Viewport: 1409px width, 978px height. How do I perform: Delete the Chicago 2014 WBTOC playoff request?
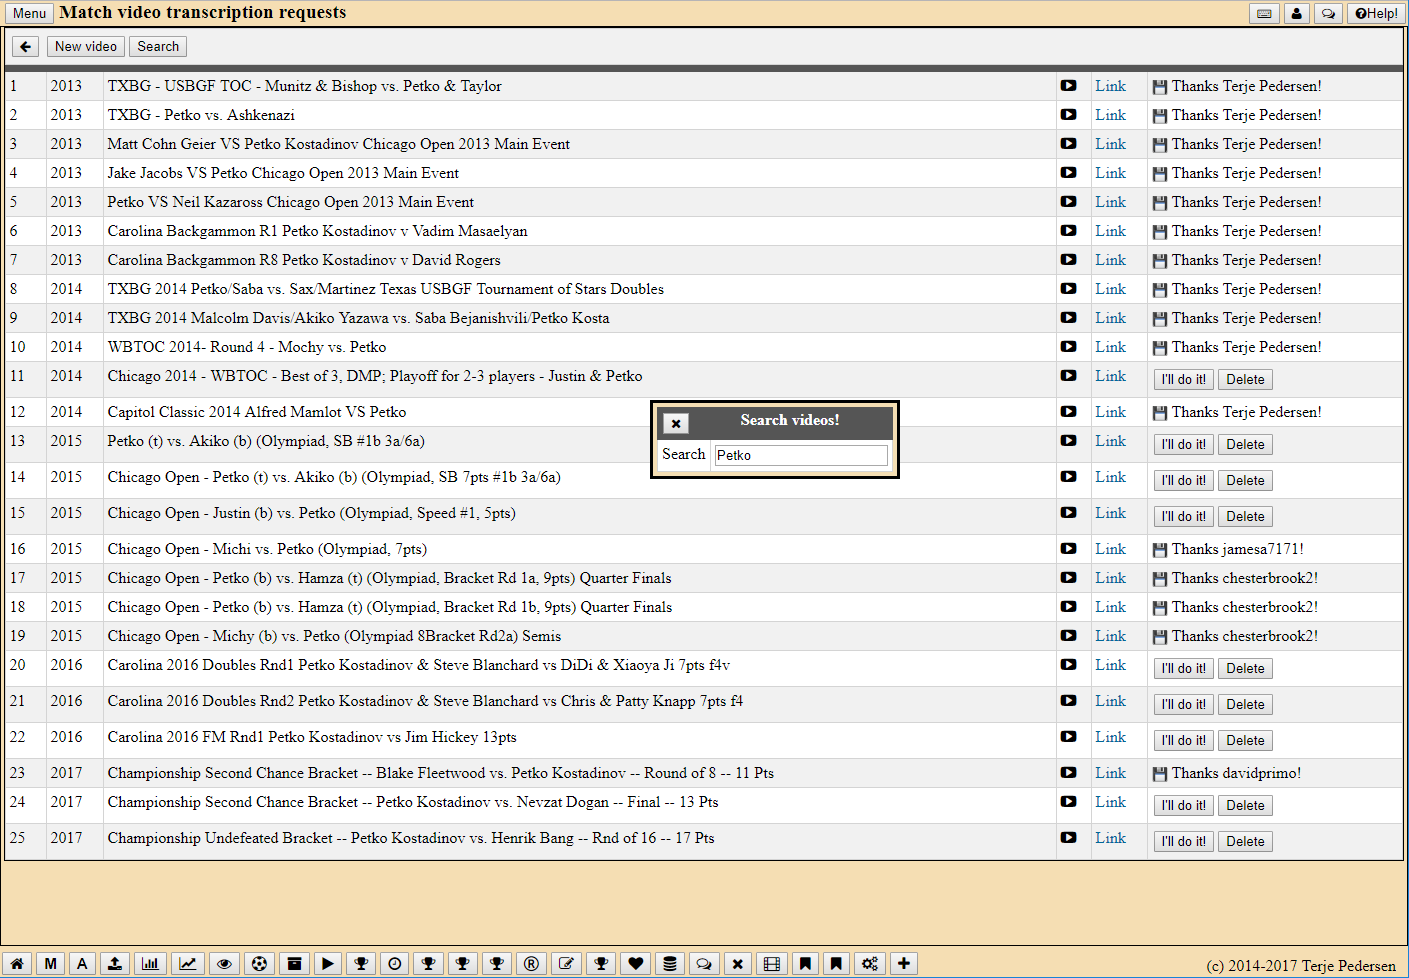point(1245,380)
